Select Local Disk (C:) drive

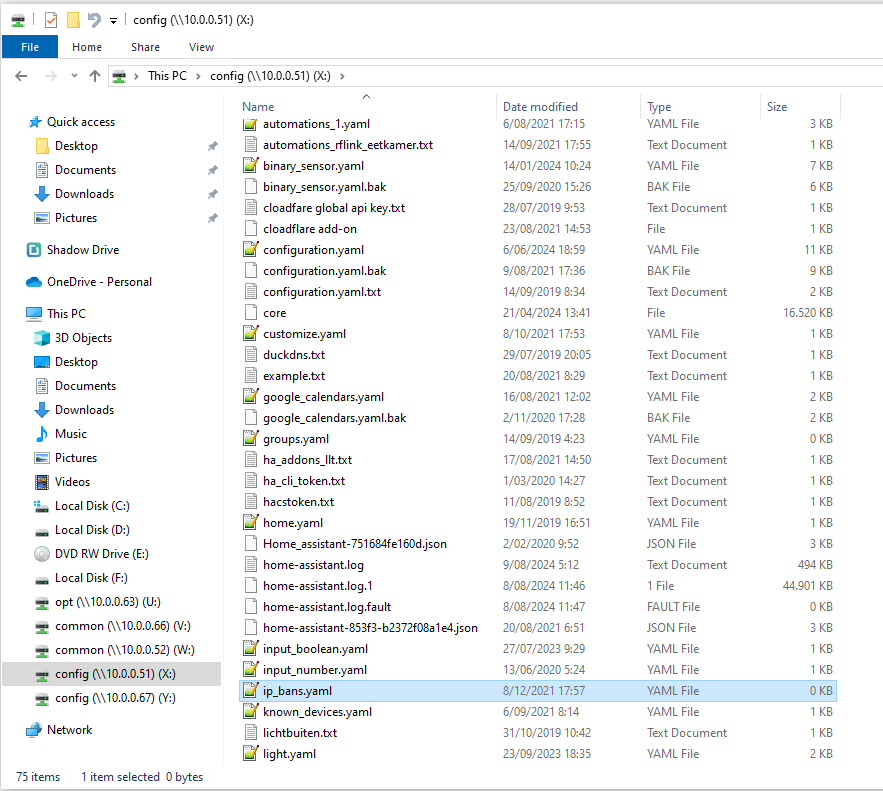click(92, 506)
